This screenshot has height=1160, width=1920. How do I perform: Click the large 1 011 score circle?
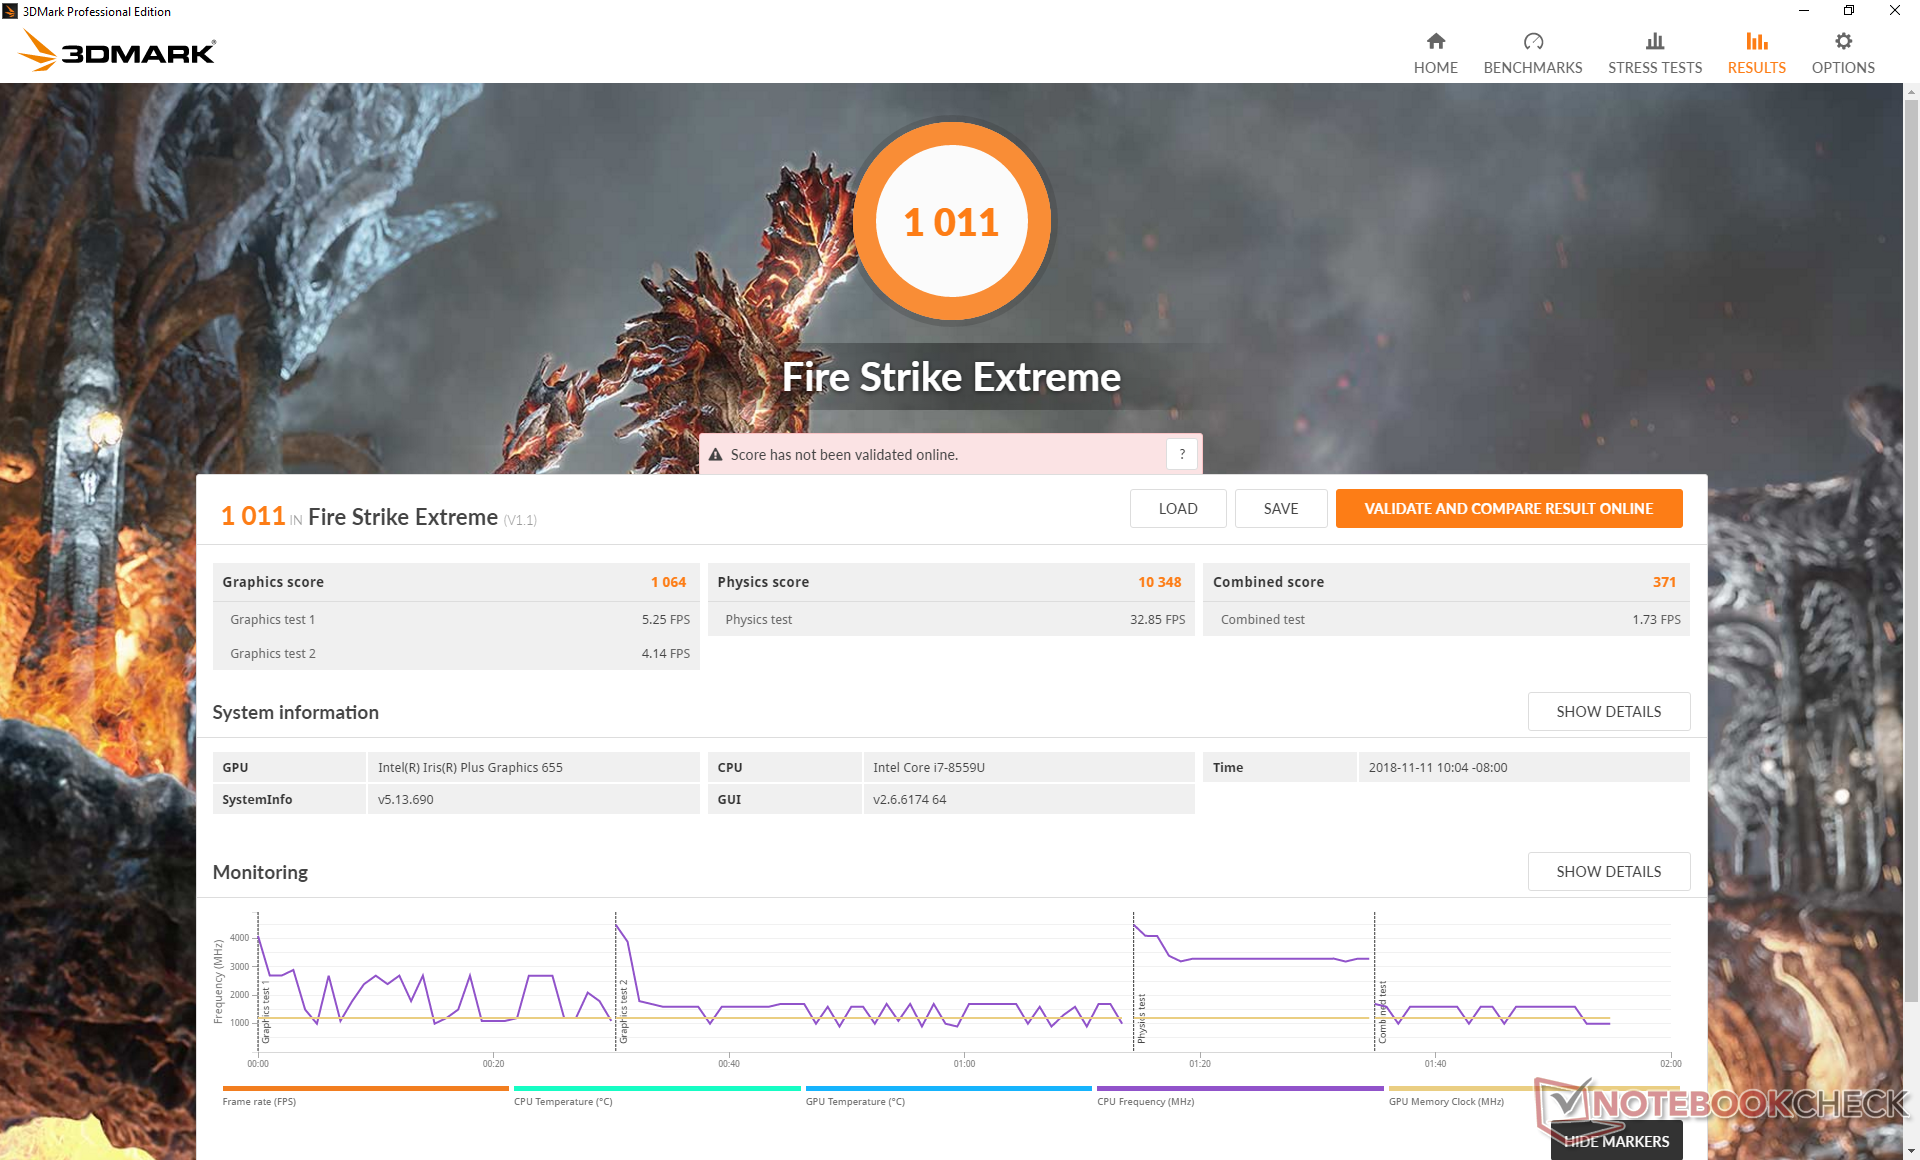point(951,221)
